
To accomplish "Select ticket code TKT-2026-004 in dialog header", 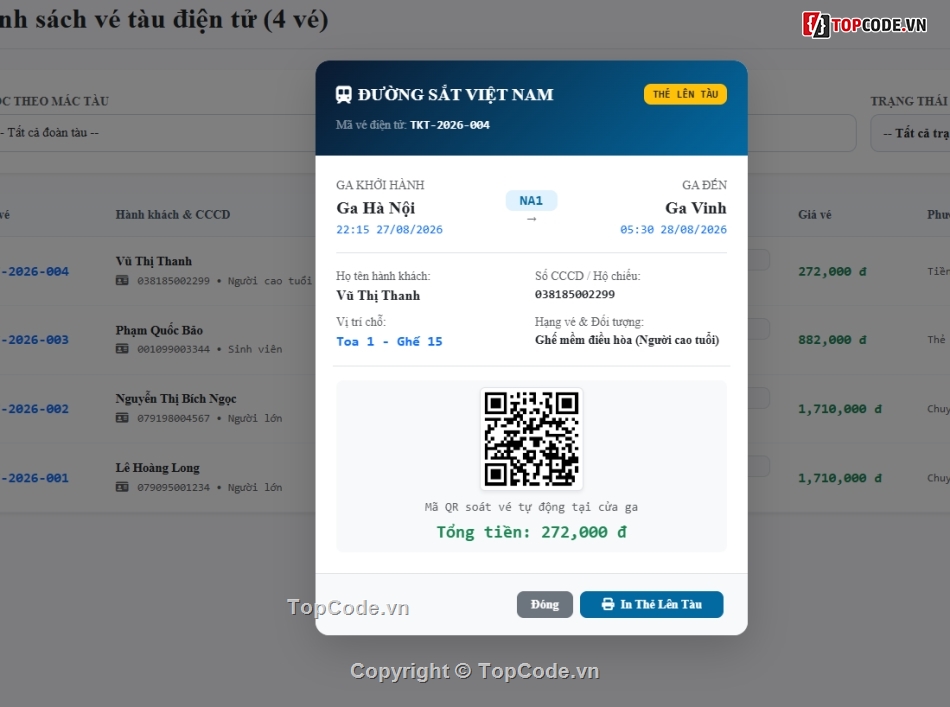I will point(450,125).
